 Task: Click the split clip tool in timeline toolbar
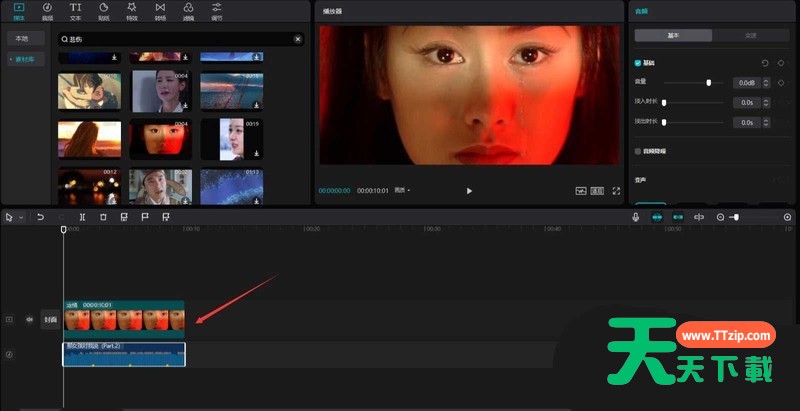82,217
